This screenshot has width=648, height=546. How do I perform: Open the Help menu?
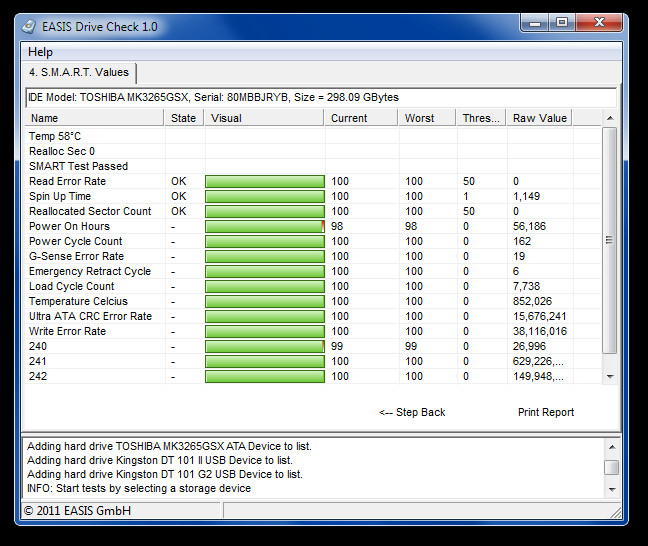tap(40, 52)
